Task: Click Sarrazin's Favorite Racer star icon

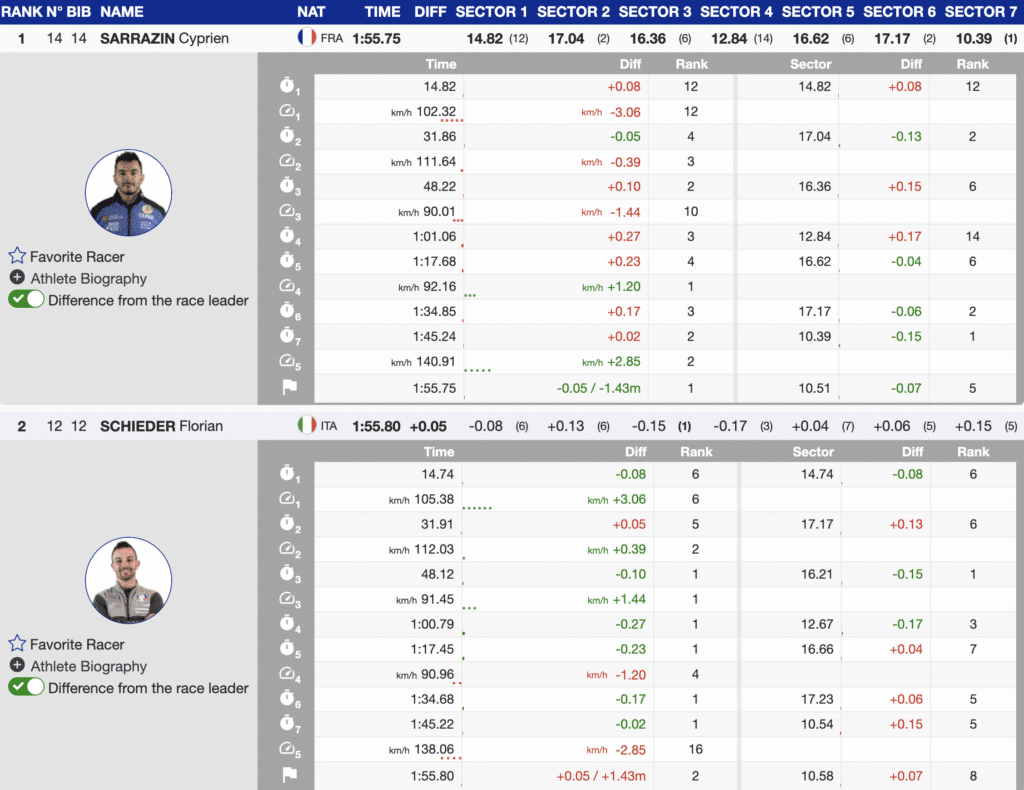Action: [x=17, y=257]
